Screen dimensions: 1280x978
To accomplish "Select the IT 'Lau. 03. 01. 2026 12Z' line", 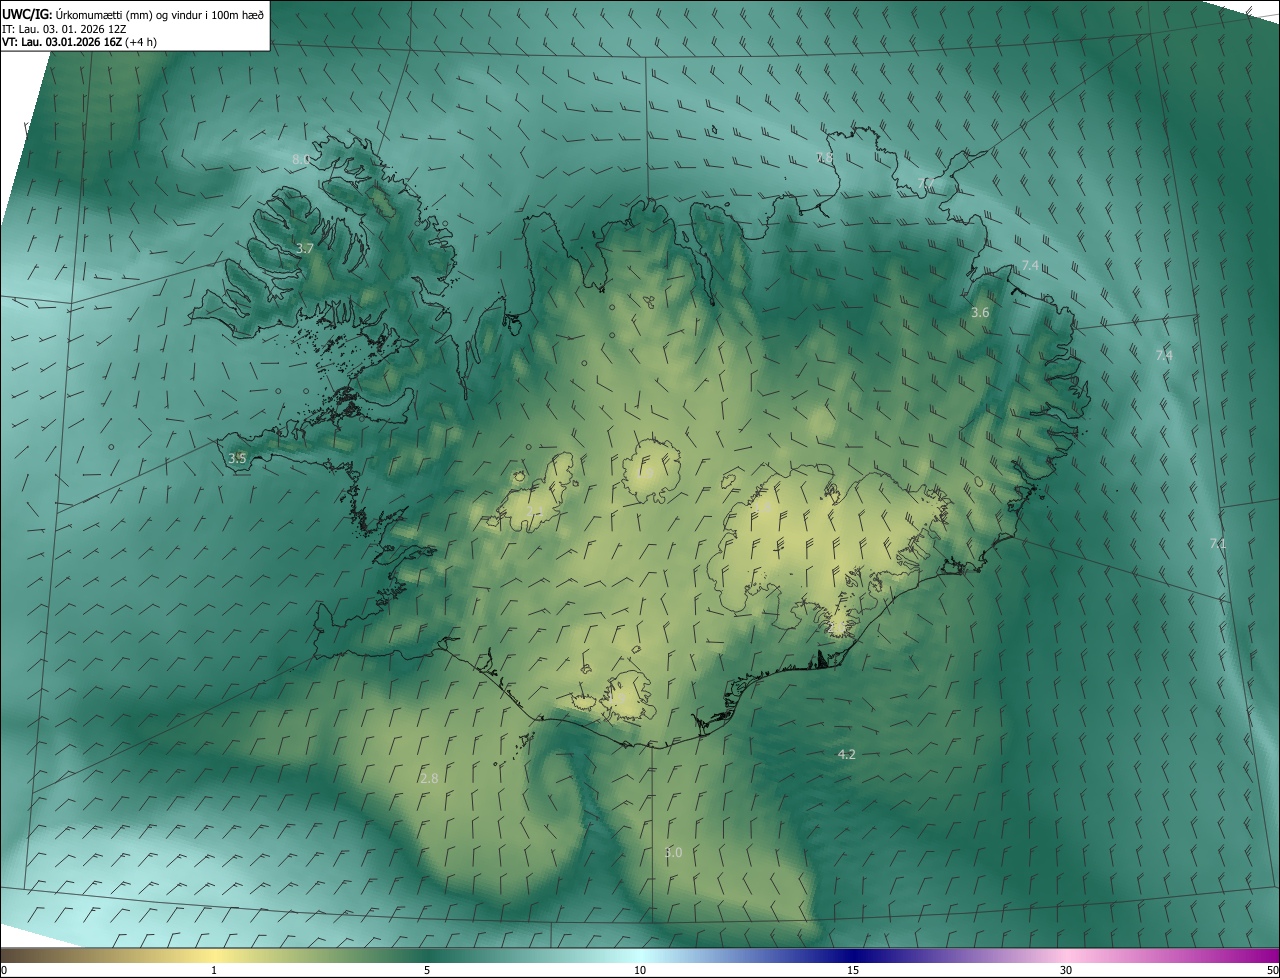I will click(63, 28).
